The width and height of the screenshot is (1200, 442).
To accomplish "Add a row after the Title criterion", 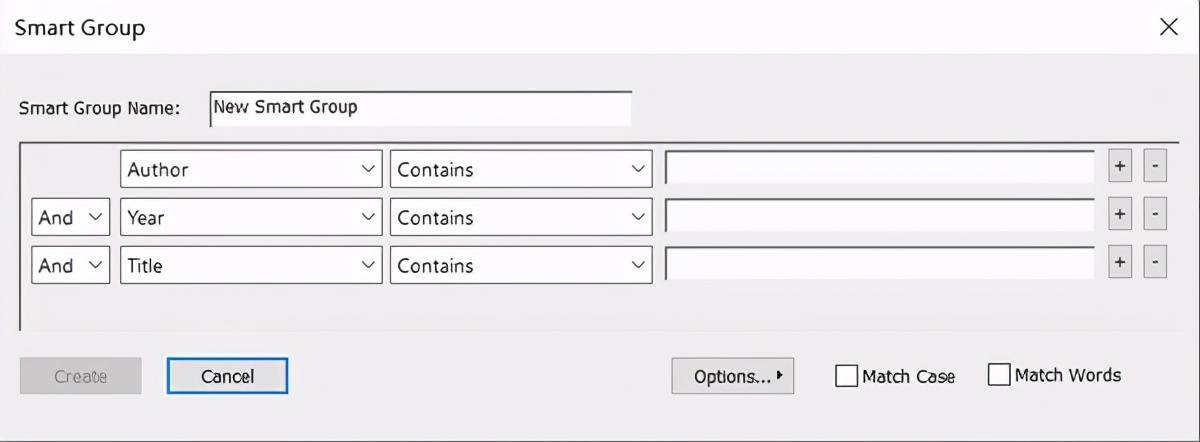I will point(1120,265).
